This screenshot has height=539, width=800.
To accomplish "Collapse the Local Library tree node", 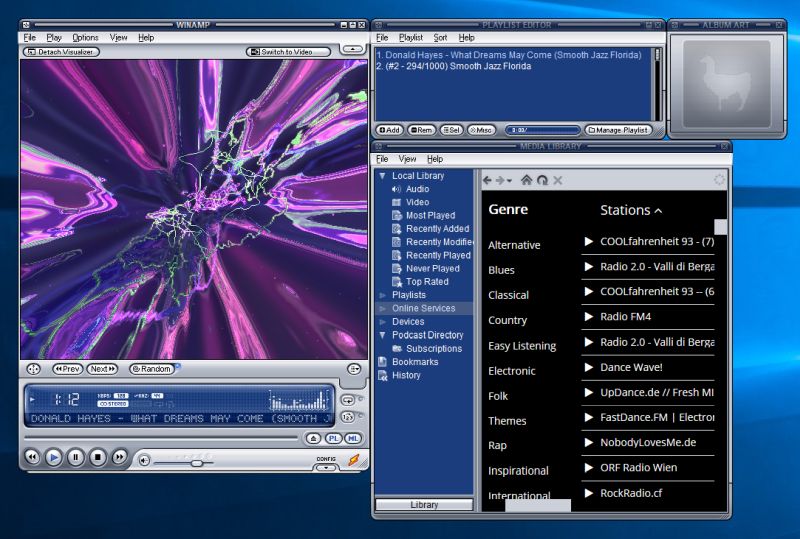I will pyautogui.click(x=382, y=176).
